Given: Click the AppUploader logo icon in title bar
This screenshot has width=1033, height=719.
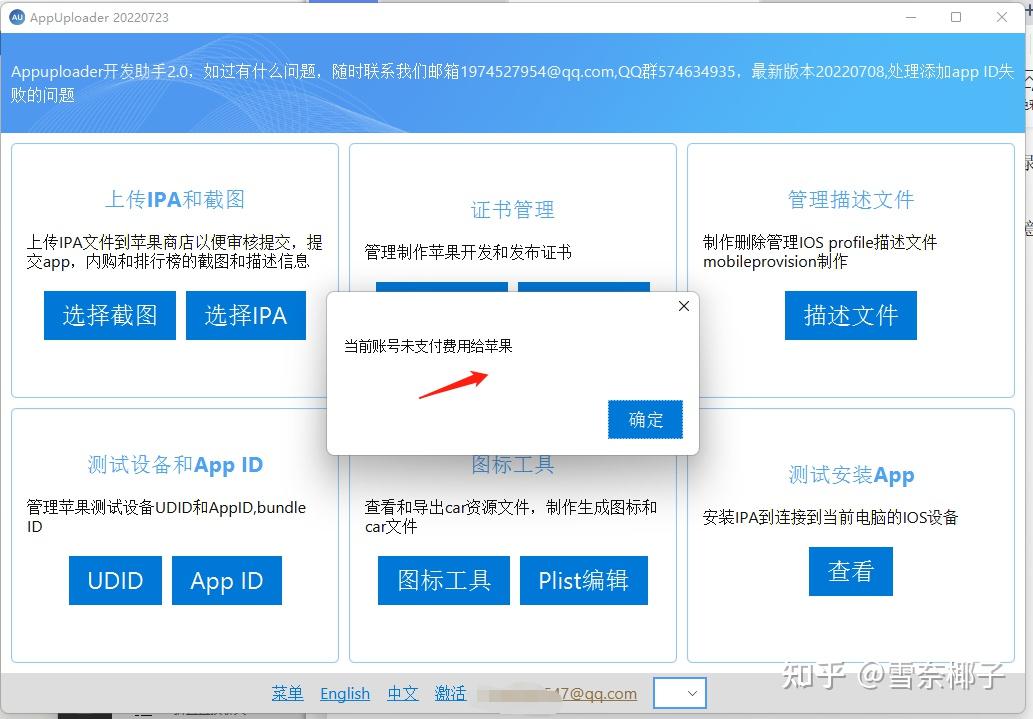Looking at the screenshot, I should (x=17, y=17).
